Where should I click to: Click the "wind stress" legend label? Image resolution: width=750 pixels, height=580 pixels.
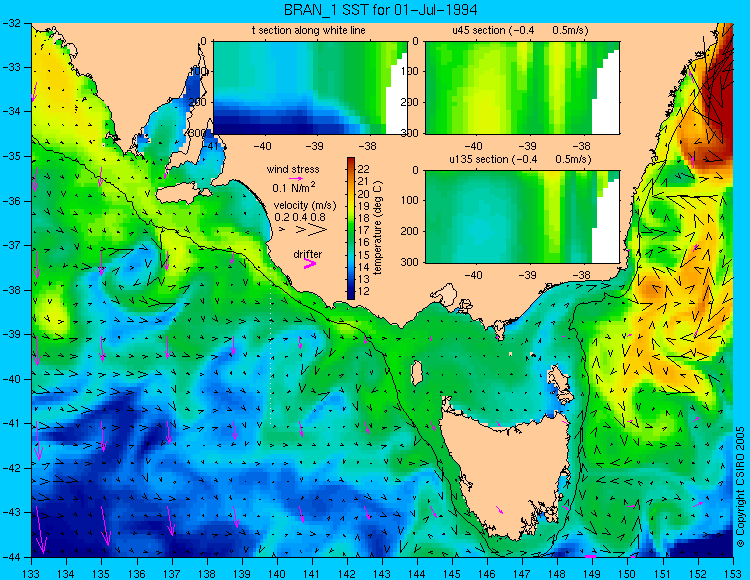(293, 169)
